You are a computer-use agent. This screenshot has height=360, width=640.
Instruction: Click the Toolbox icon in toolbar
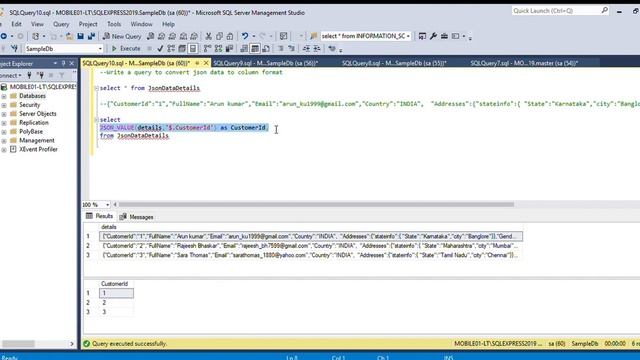pos(444,36)
